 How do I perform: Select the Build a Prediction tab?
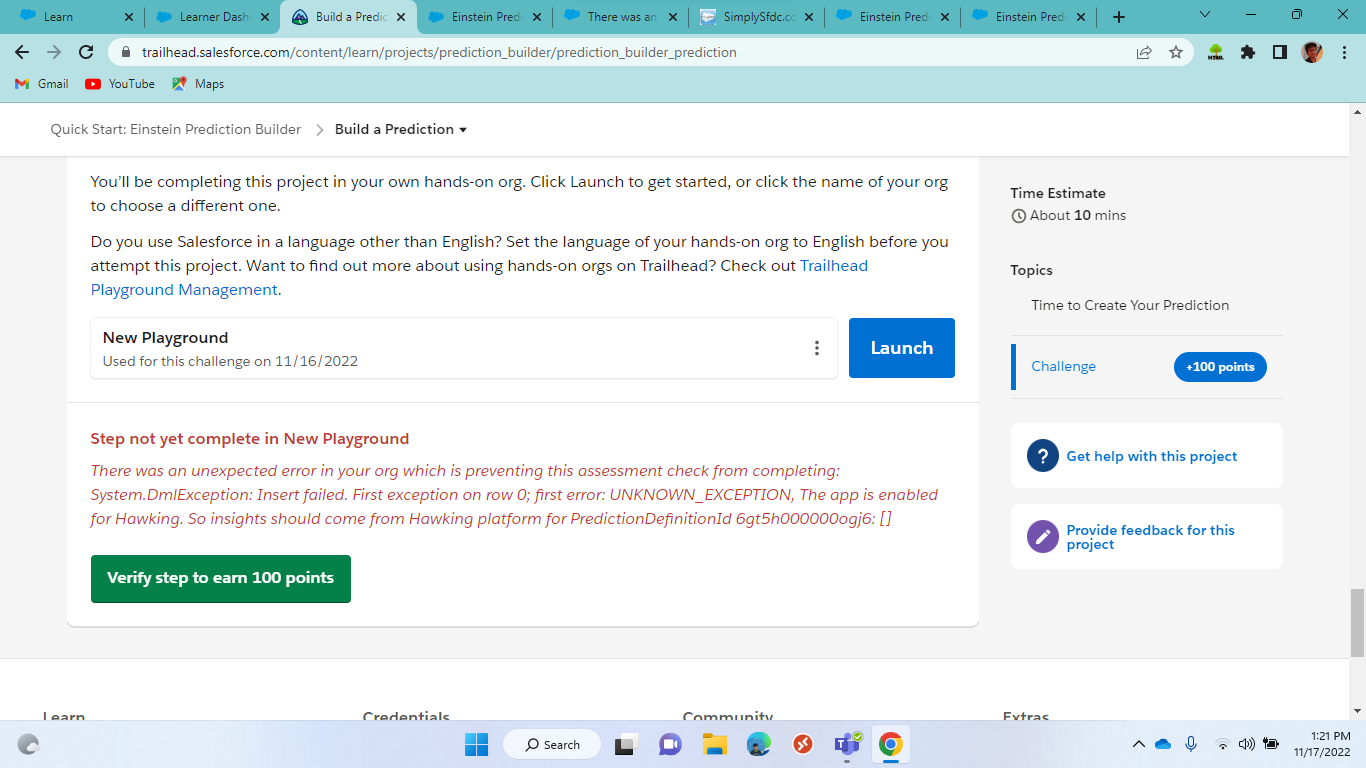click(348, 17)
